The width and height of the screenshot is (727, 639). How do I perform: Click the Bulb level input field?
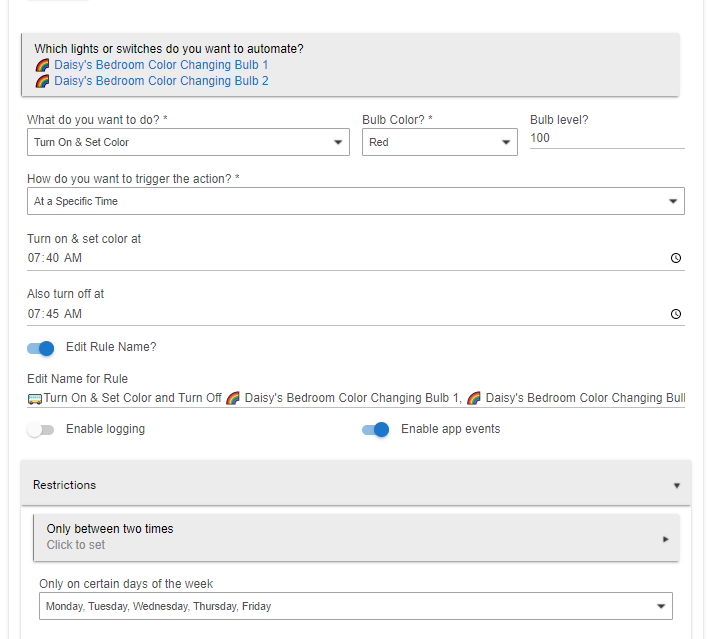coord(606,138)
